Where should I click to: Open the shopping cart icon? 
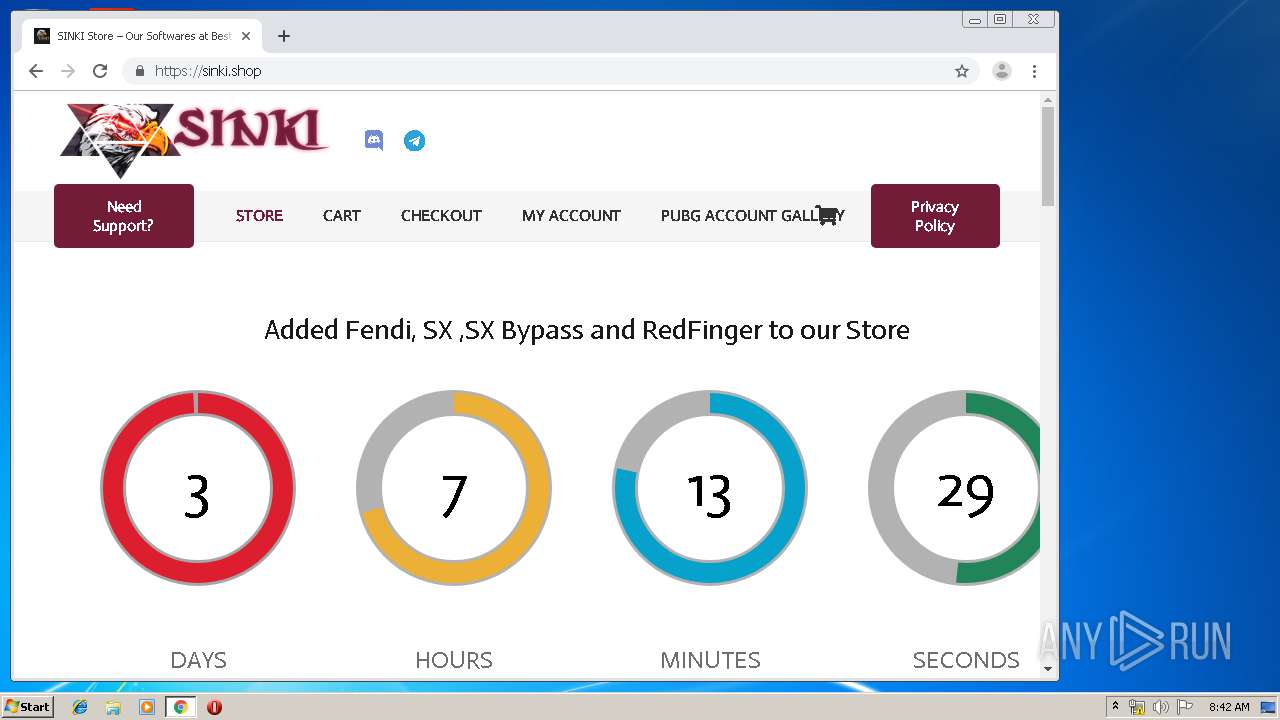(x=827, y=215)
